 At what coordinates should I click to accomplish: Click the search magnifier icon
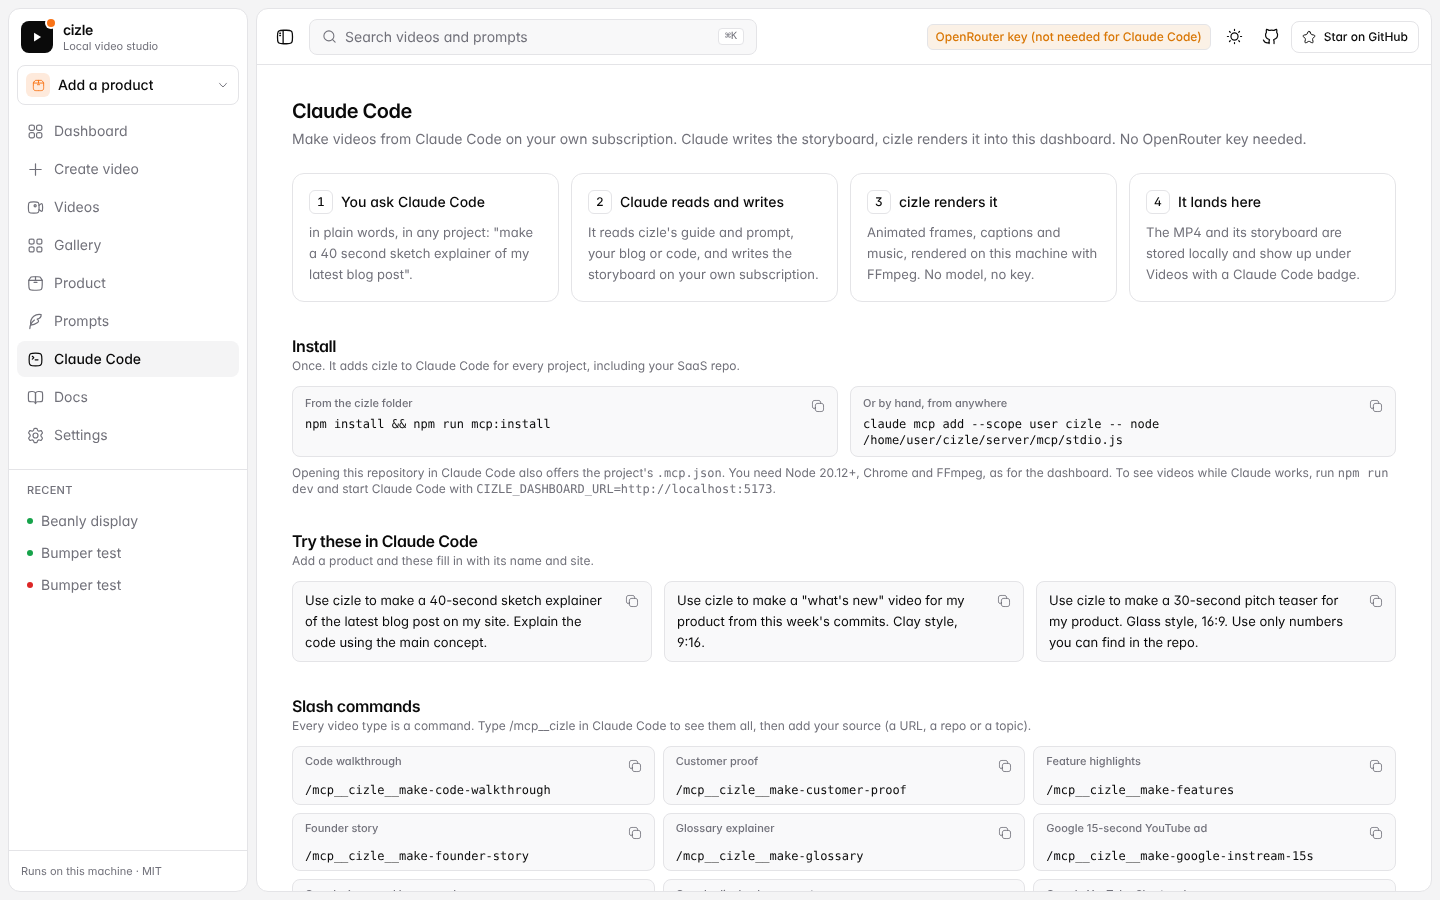[329, 37]
